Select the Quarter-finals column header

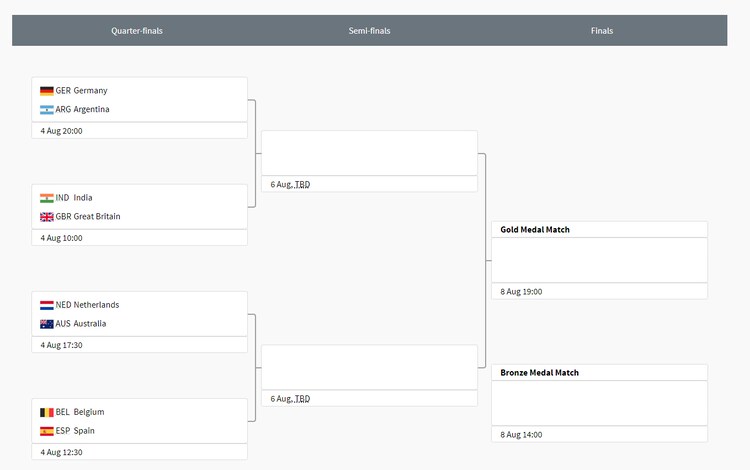137,31
